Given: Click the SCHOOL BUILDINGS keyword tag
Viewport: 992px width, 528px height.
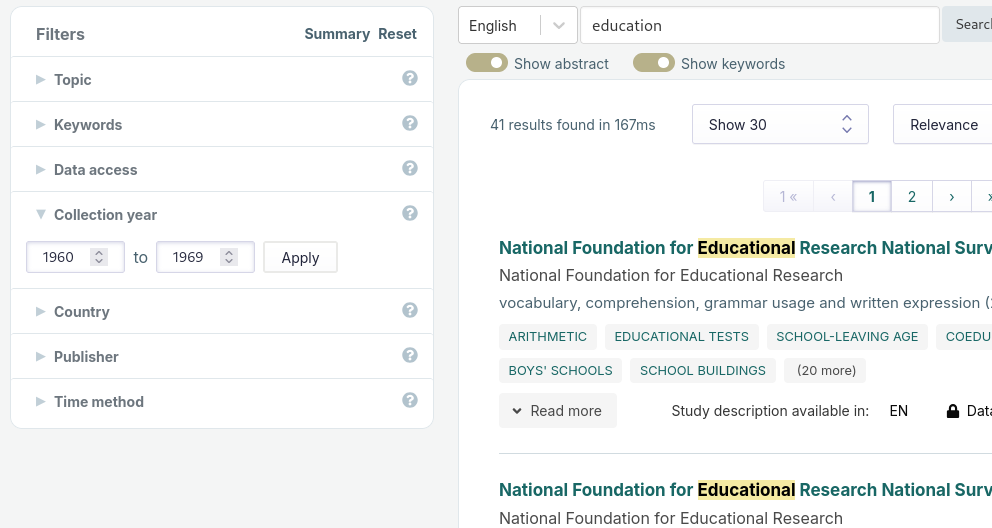Looking at the screenshot, I should pyautogui.click(x=703, y=371).
